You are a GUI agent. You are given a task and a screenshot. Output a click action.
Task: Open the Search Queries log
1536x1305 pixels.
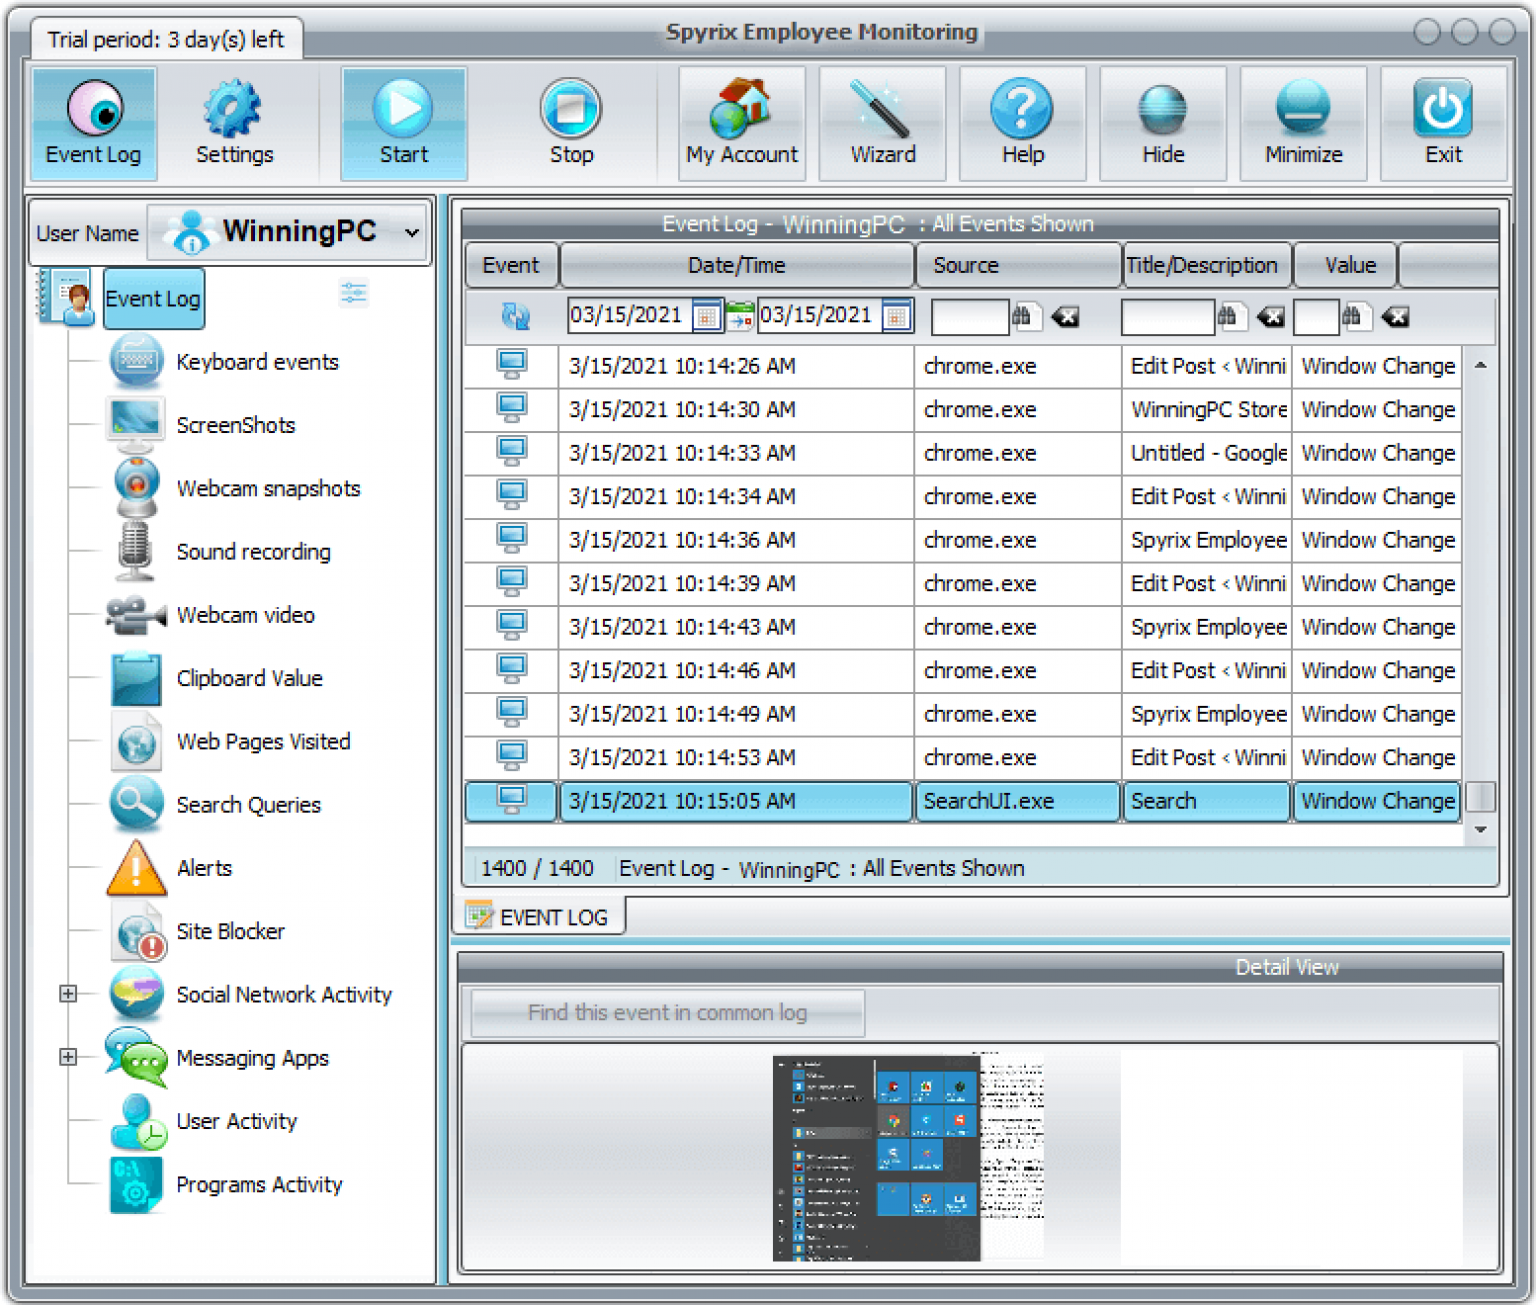tap(248, 805)
